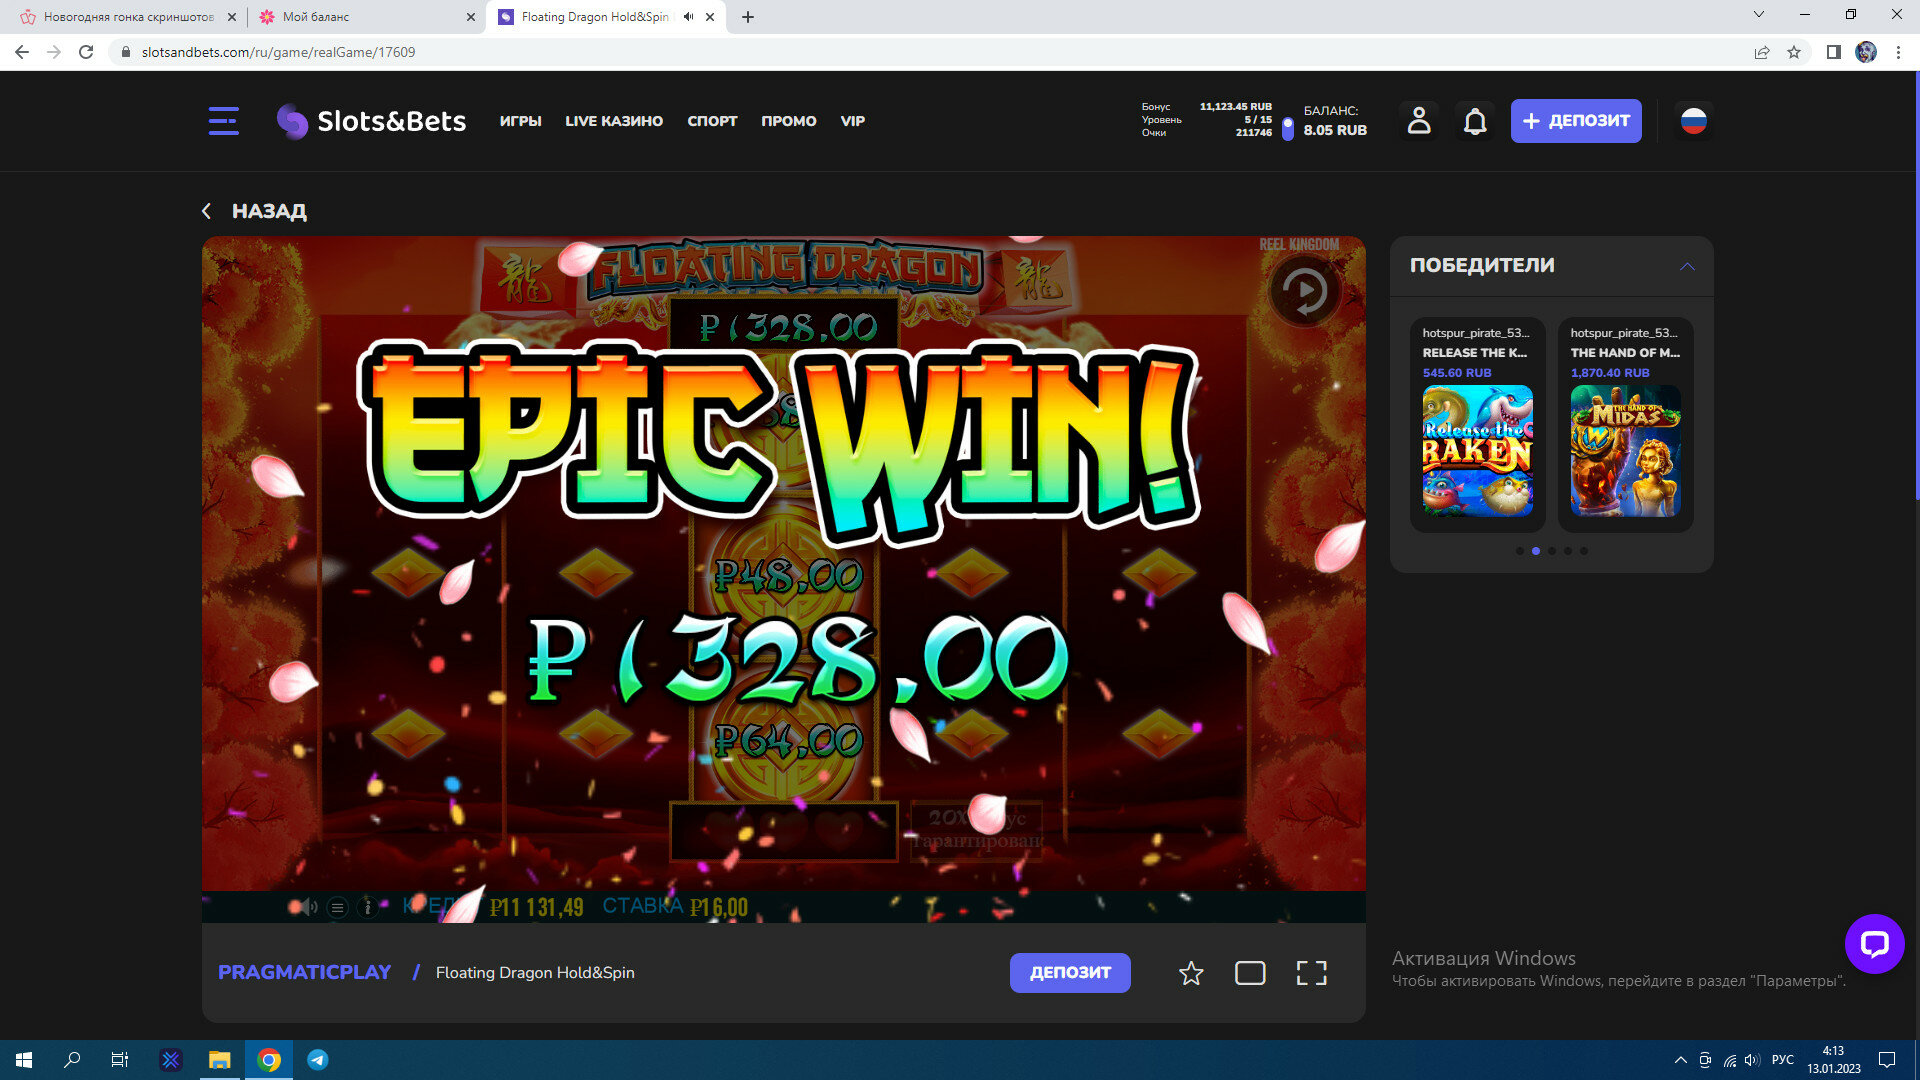Open the LIVE КАЗИНО menu
The image size is (1920, 1080).
[x=613, y=121]
